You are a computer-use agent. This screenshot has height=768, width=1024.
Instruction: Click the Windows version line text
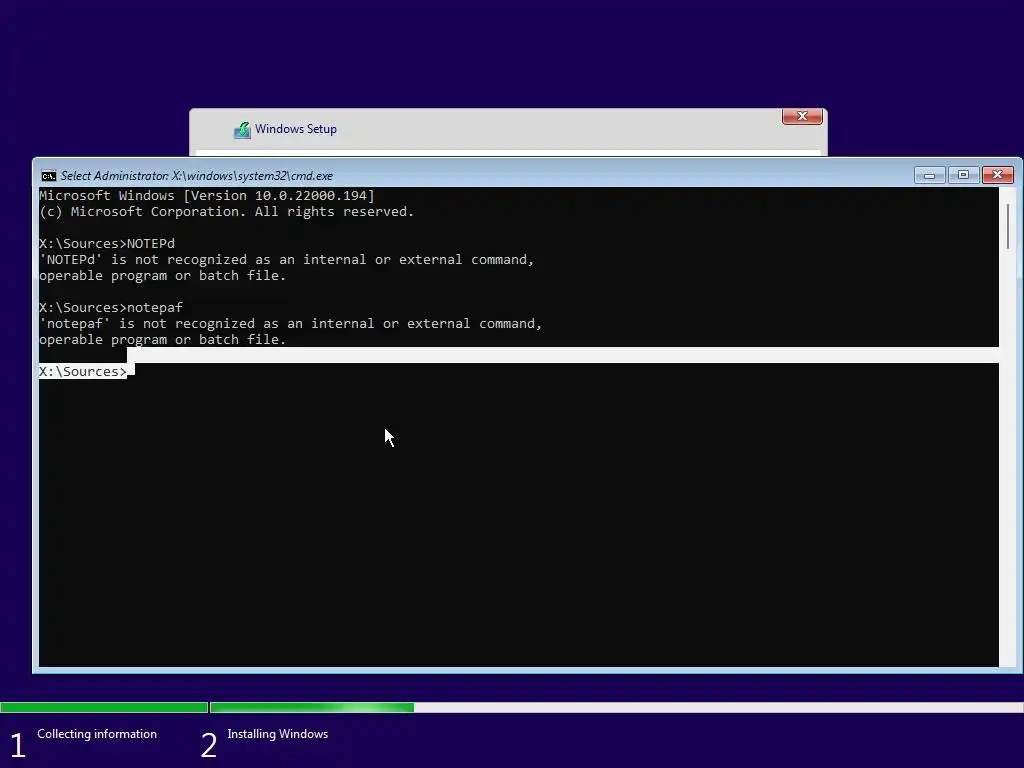(207, 195)
